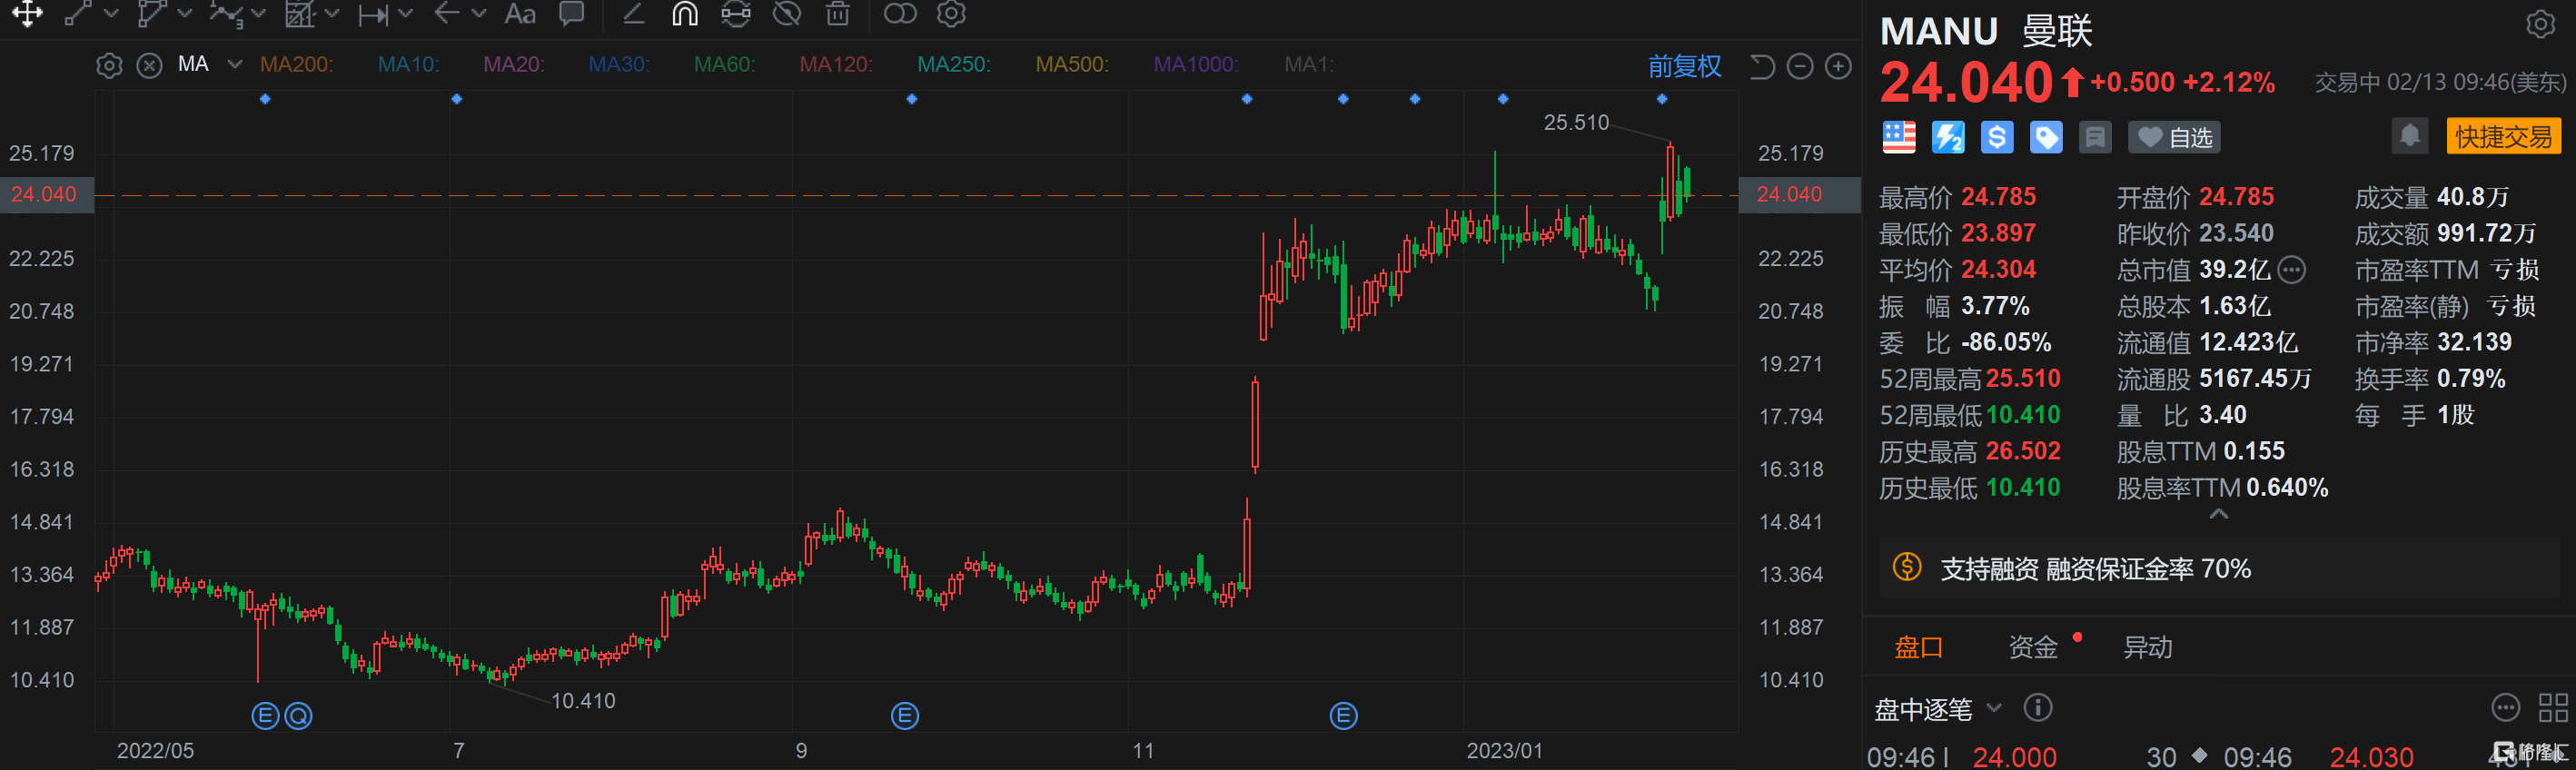Viewport: 2576px width, 770px height.
Task: Open the 前复权 adjustment selector
Action: pos(1684,67)
